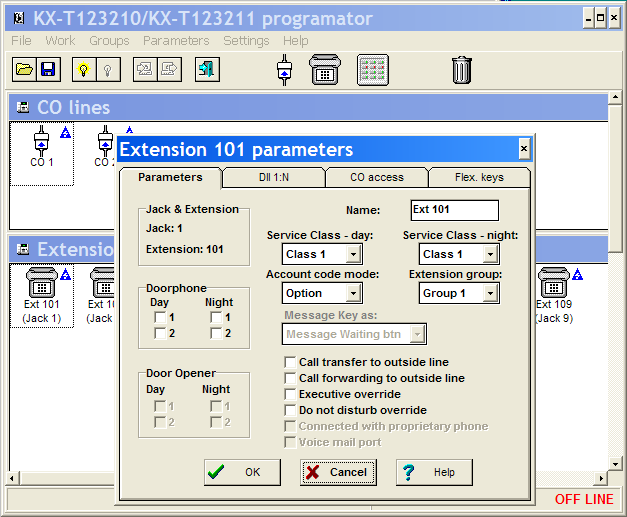Click the lit yellow light bulb icon

(x=83, y=69)
